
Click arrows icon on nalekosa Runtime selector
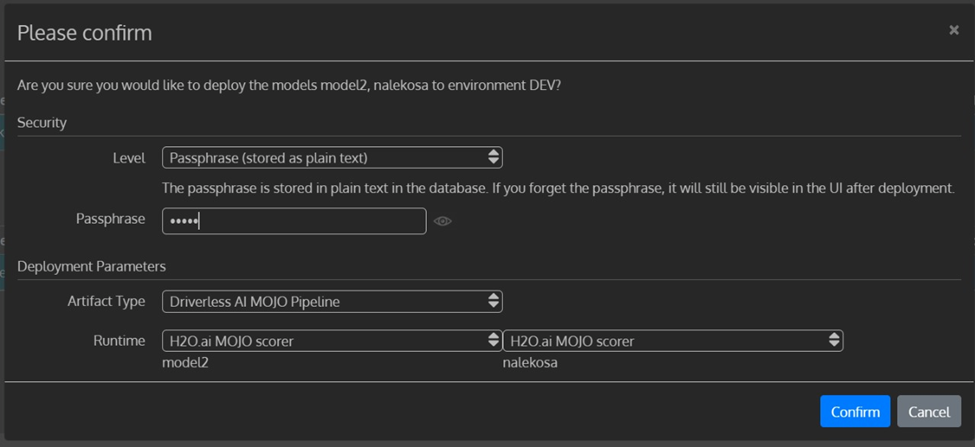[834, 341]
